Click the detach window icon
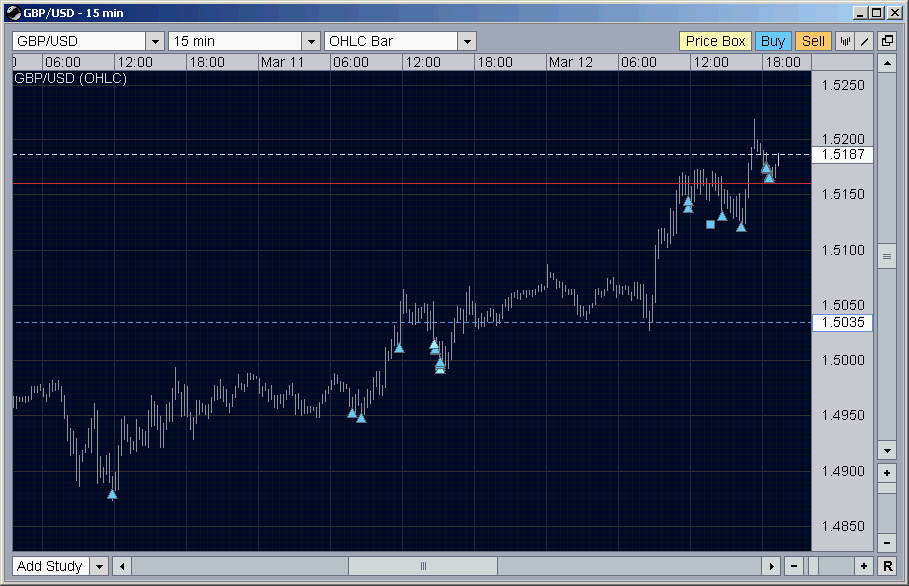The width and height of the screenshot is (909, 586). pos(887,41)
